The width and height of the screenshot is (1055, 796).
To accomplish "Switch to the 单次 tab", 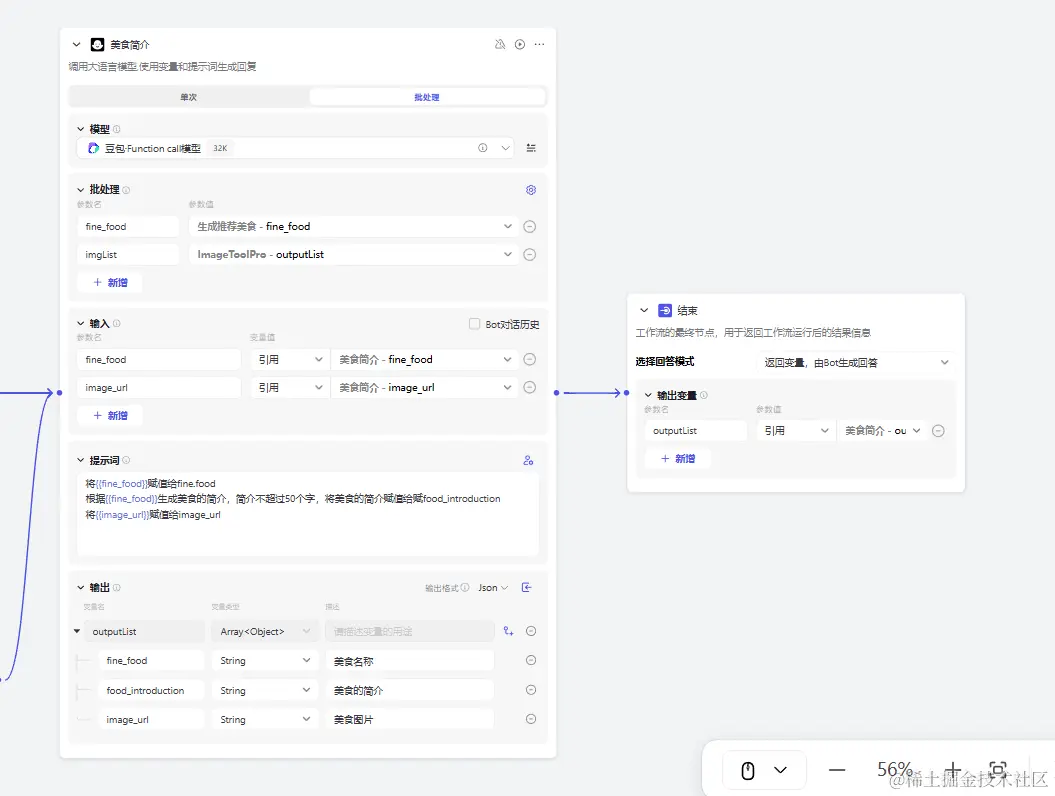I will [188, 97].
